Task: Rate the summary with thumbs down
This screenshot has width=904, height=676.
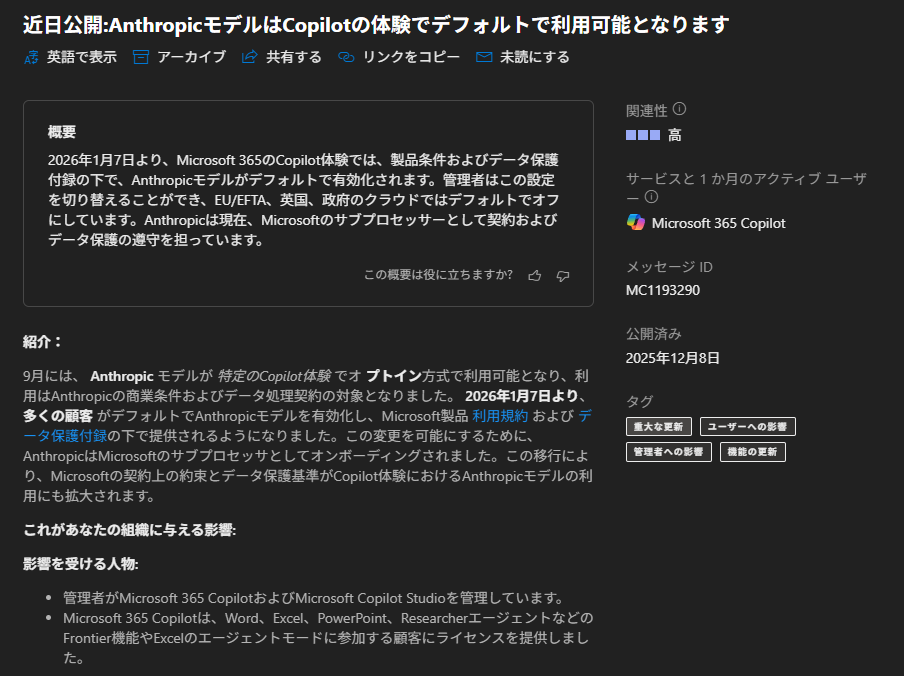Action: 563,275
